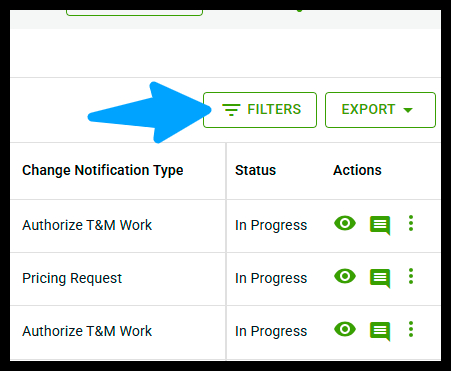View the first Authorize T&M Work entry via eye icon
Image resolution: width=451 pixels, height=371 pixels.
pyautogui.click(x=345, y=223)
